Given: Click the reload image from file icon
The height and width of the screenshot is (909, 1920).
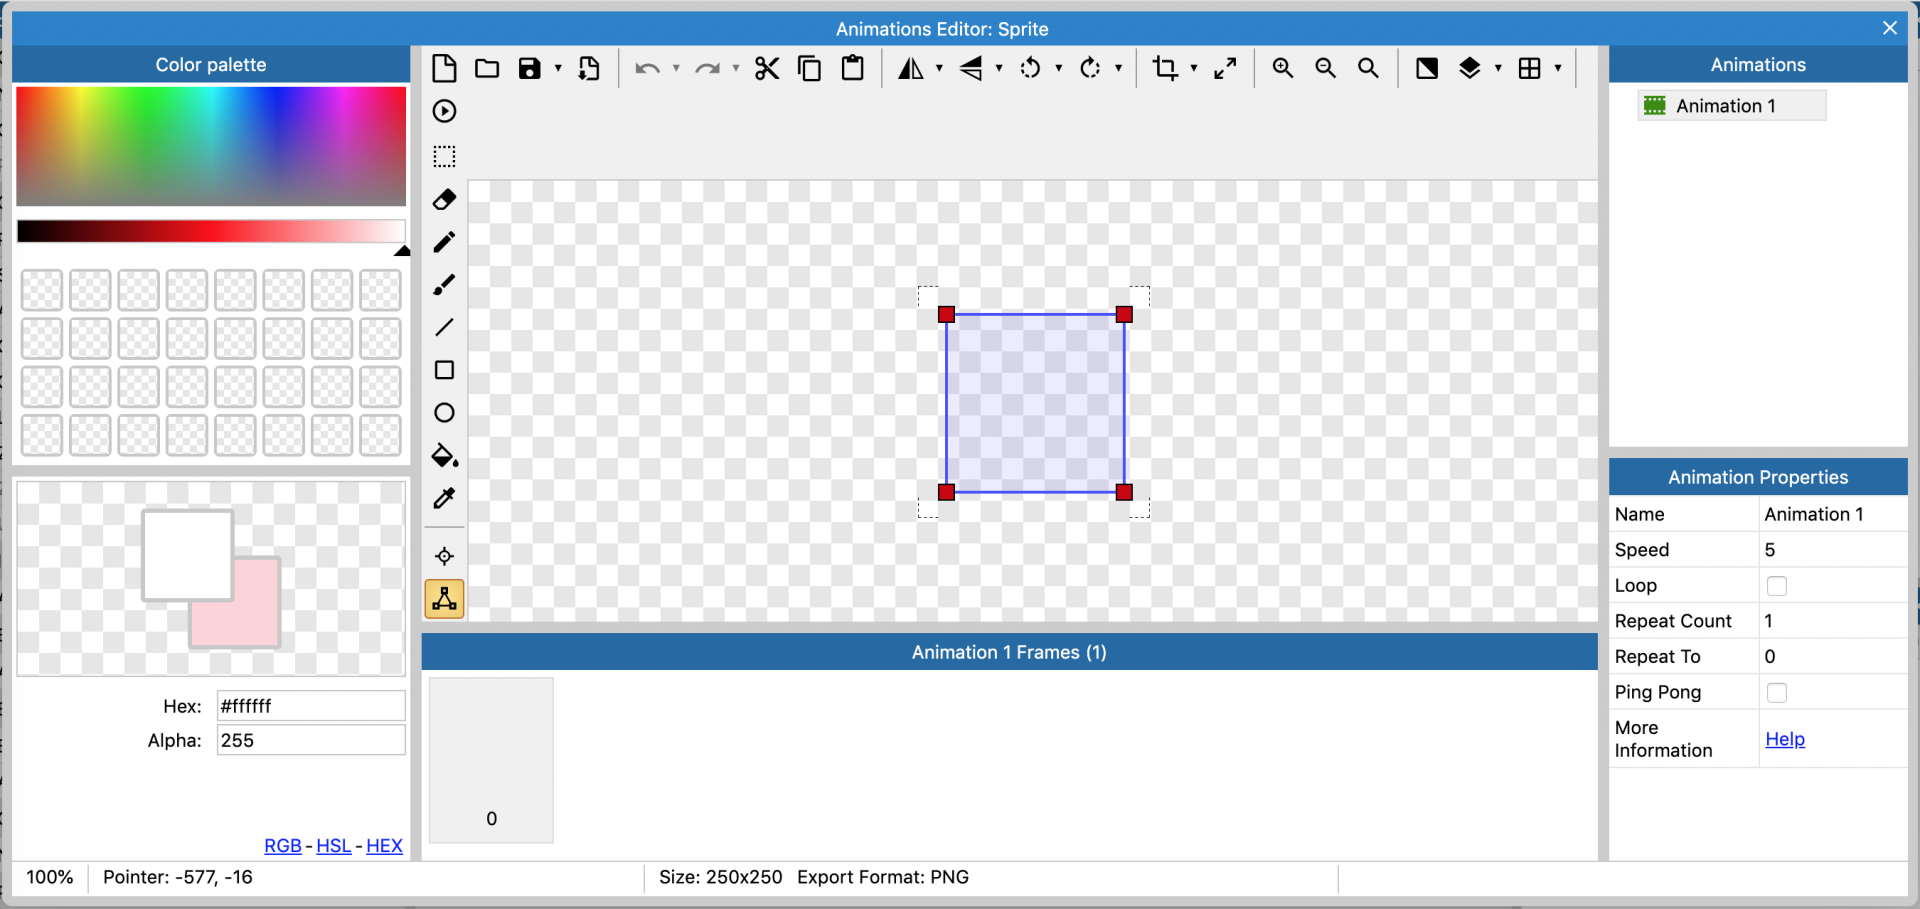Looking at the screenshot, I should click(589, 68).
